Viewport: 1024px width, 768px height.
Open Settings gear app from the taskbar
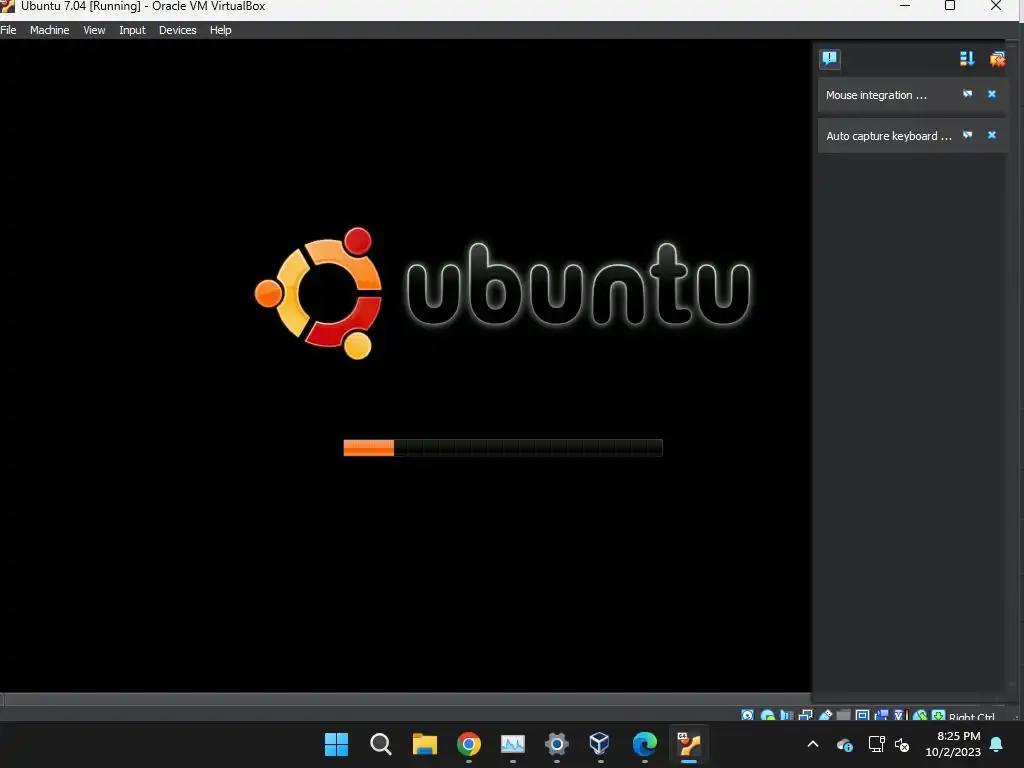556,744
